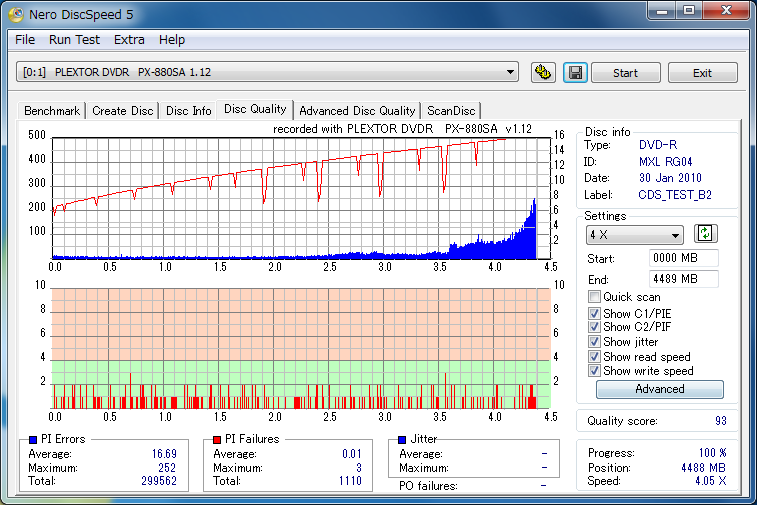Viewport: 757px width, 505px height.
Task: Open the Extra menu
Action: [129, 40]
